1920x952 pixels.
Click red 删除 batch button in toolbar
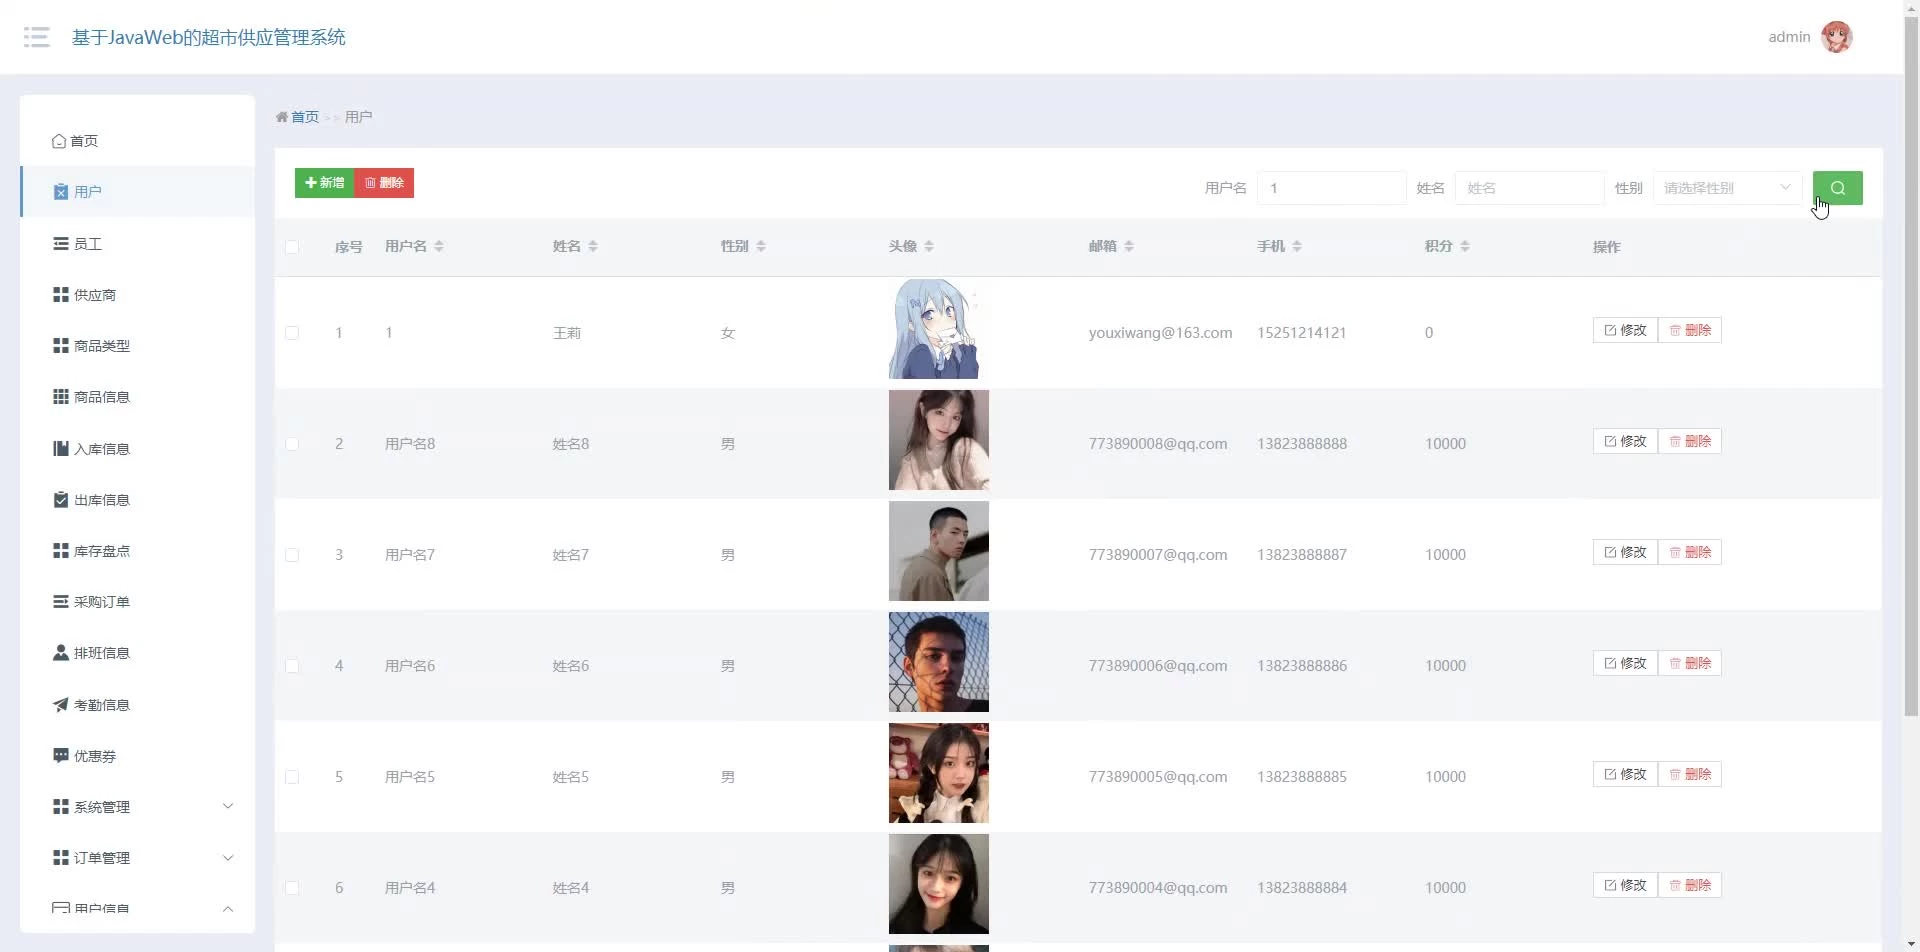[x=384, y=183]
